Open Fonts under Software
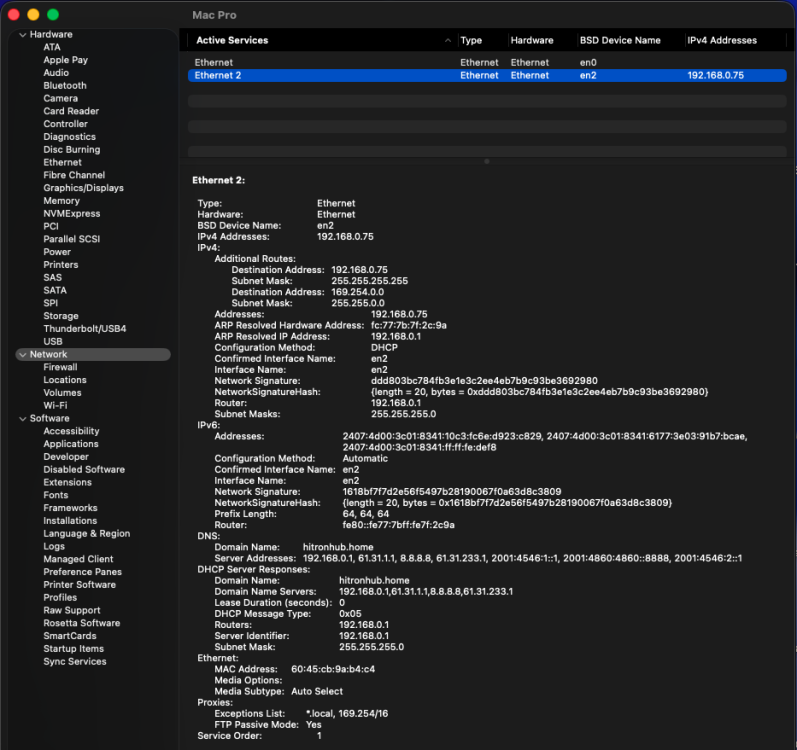This screenshot has width=797, height=750. click(x=55, y=495)
